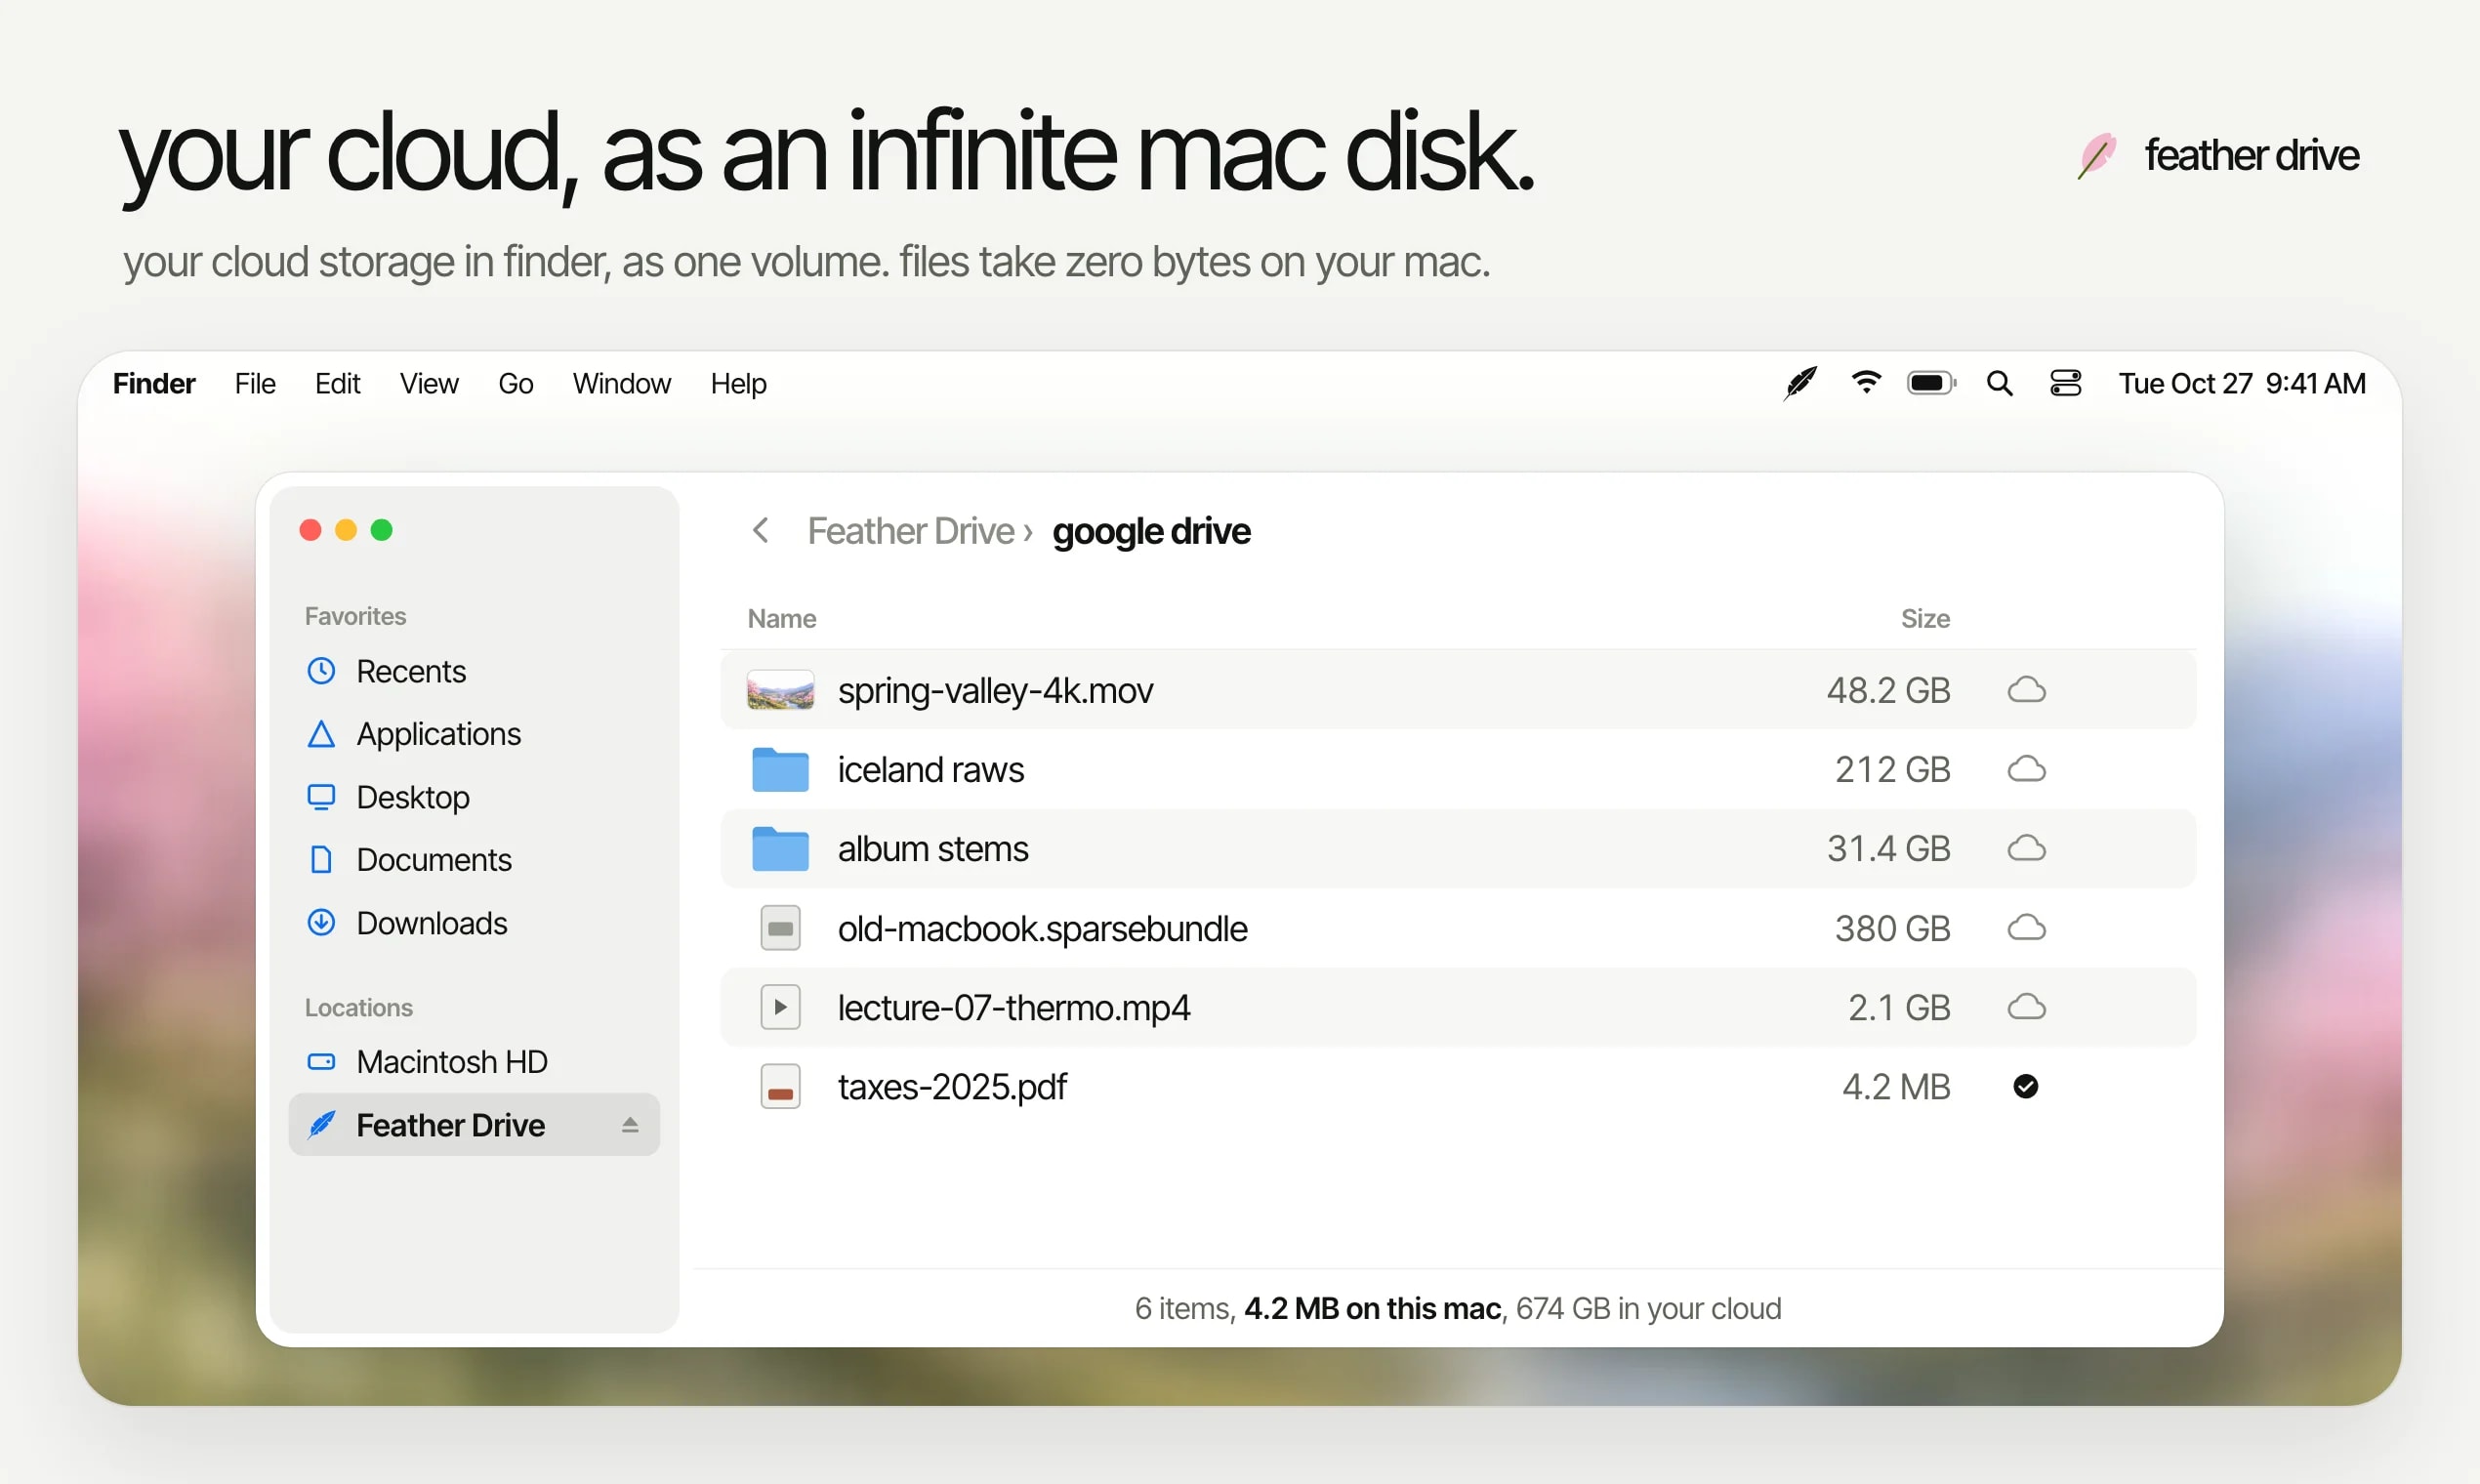2480x1484 pixels.
Task: Open Spotlight search magnifier icon
Action: point(1999,383)
